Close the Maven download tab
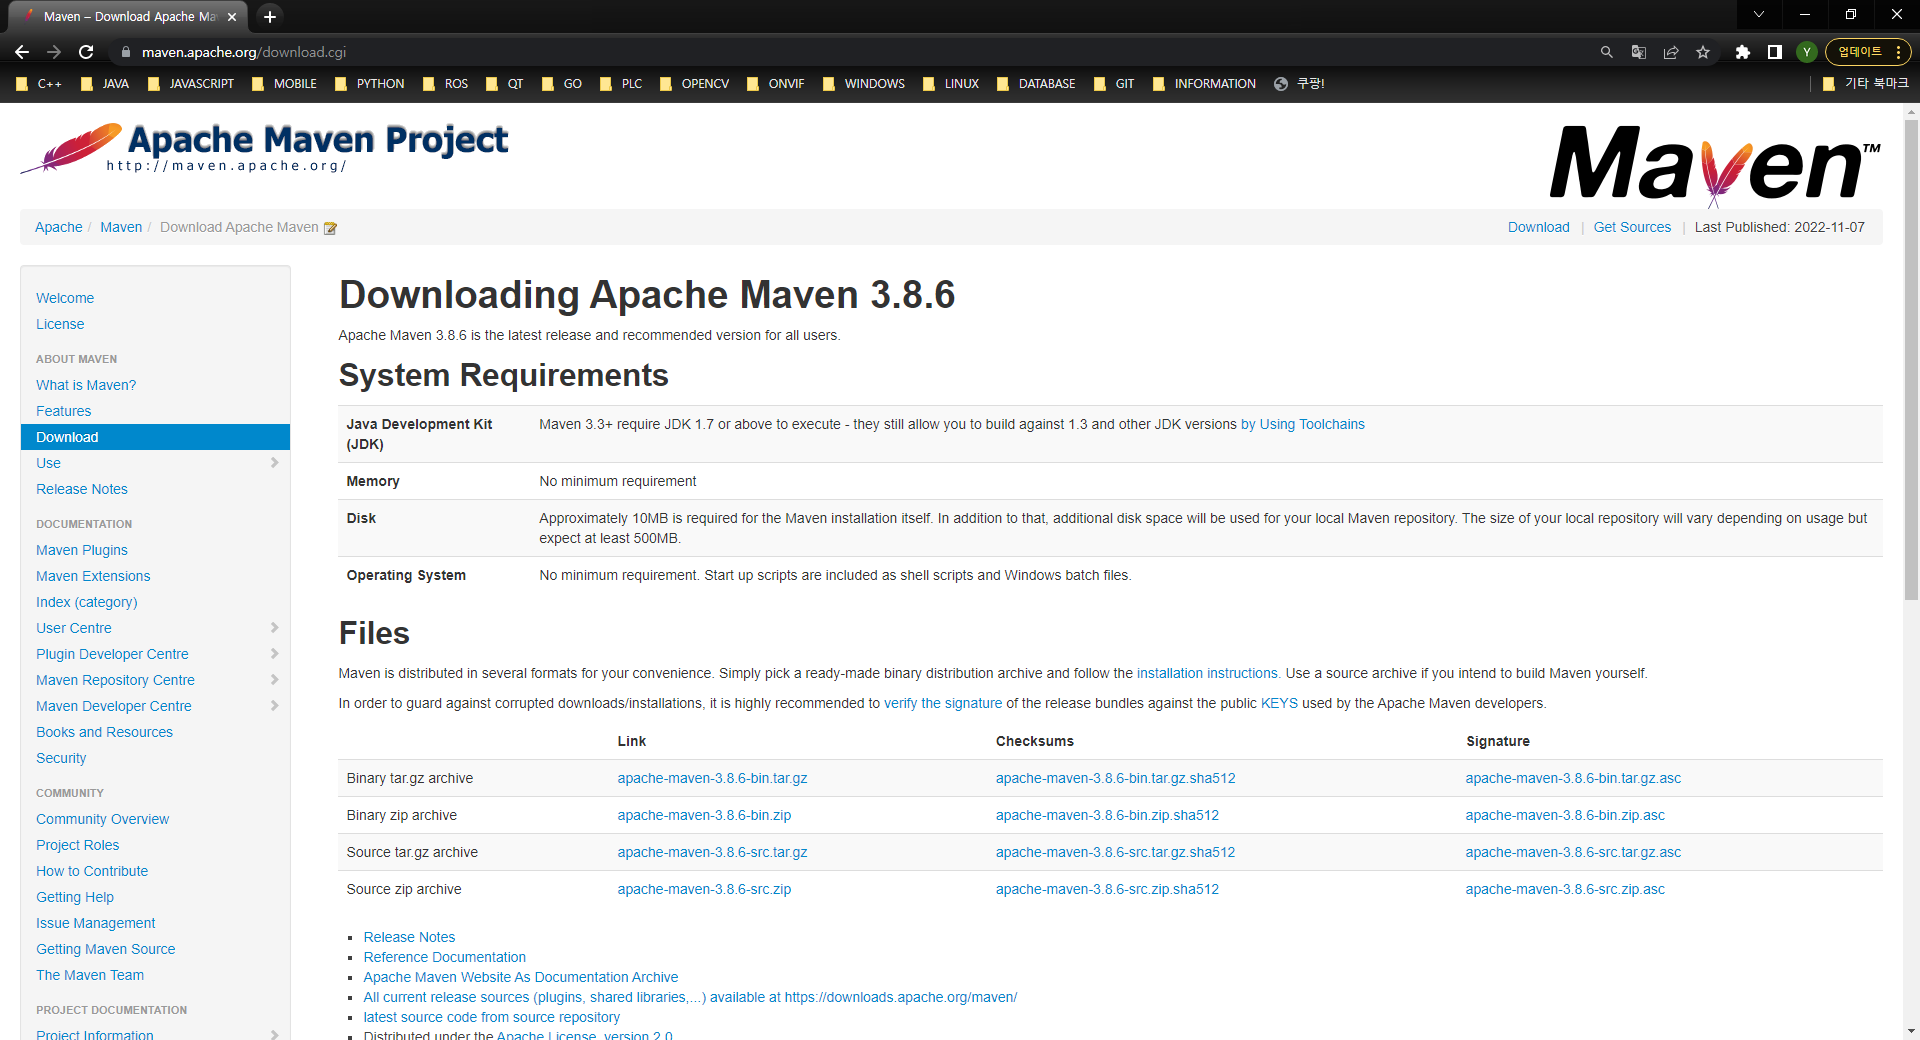1920x1040 pixels. pos(232,17)
